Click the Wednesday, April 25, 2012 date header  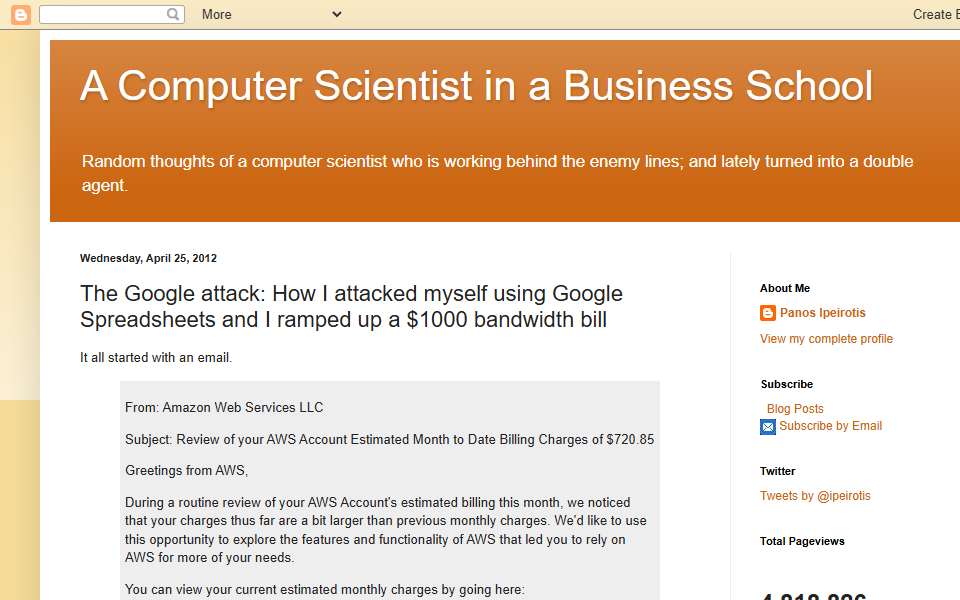pos(148,258)
